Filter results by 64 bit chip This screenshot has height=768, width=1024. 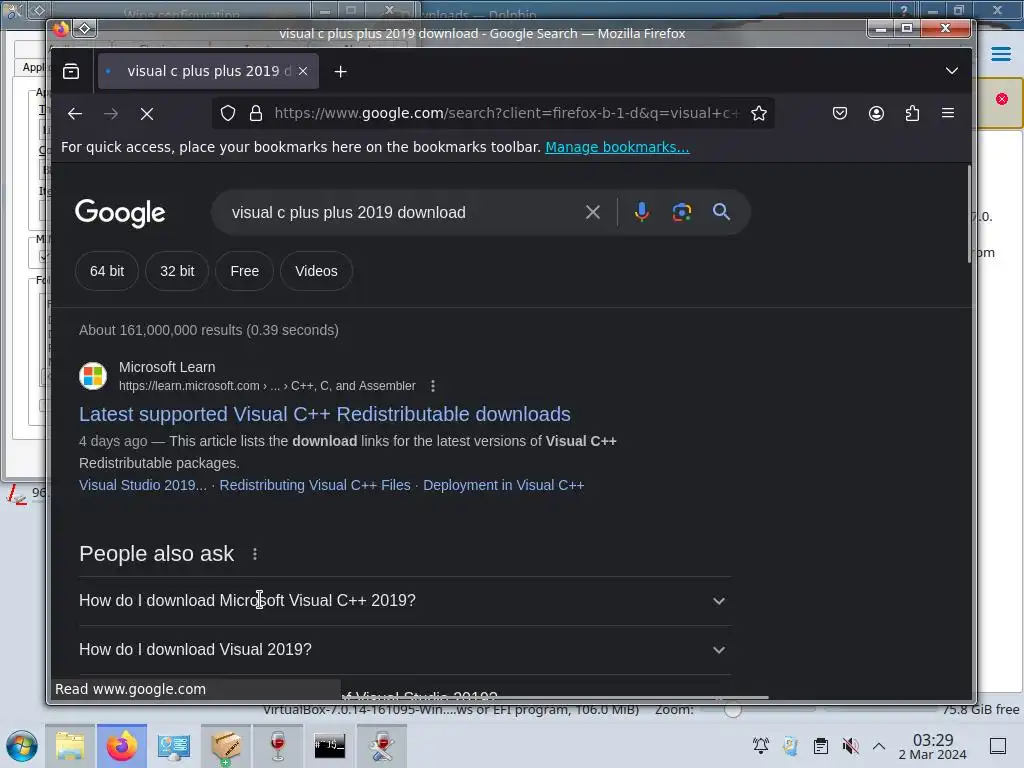pos(106,271)
